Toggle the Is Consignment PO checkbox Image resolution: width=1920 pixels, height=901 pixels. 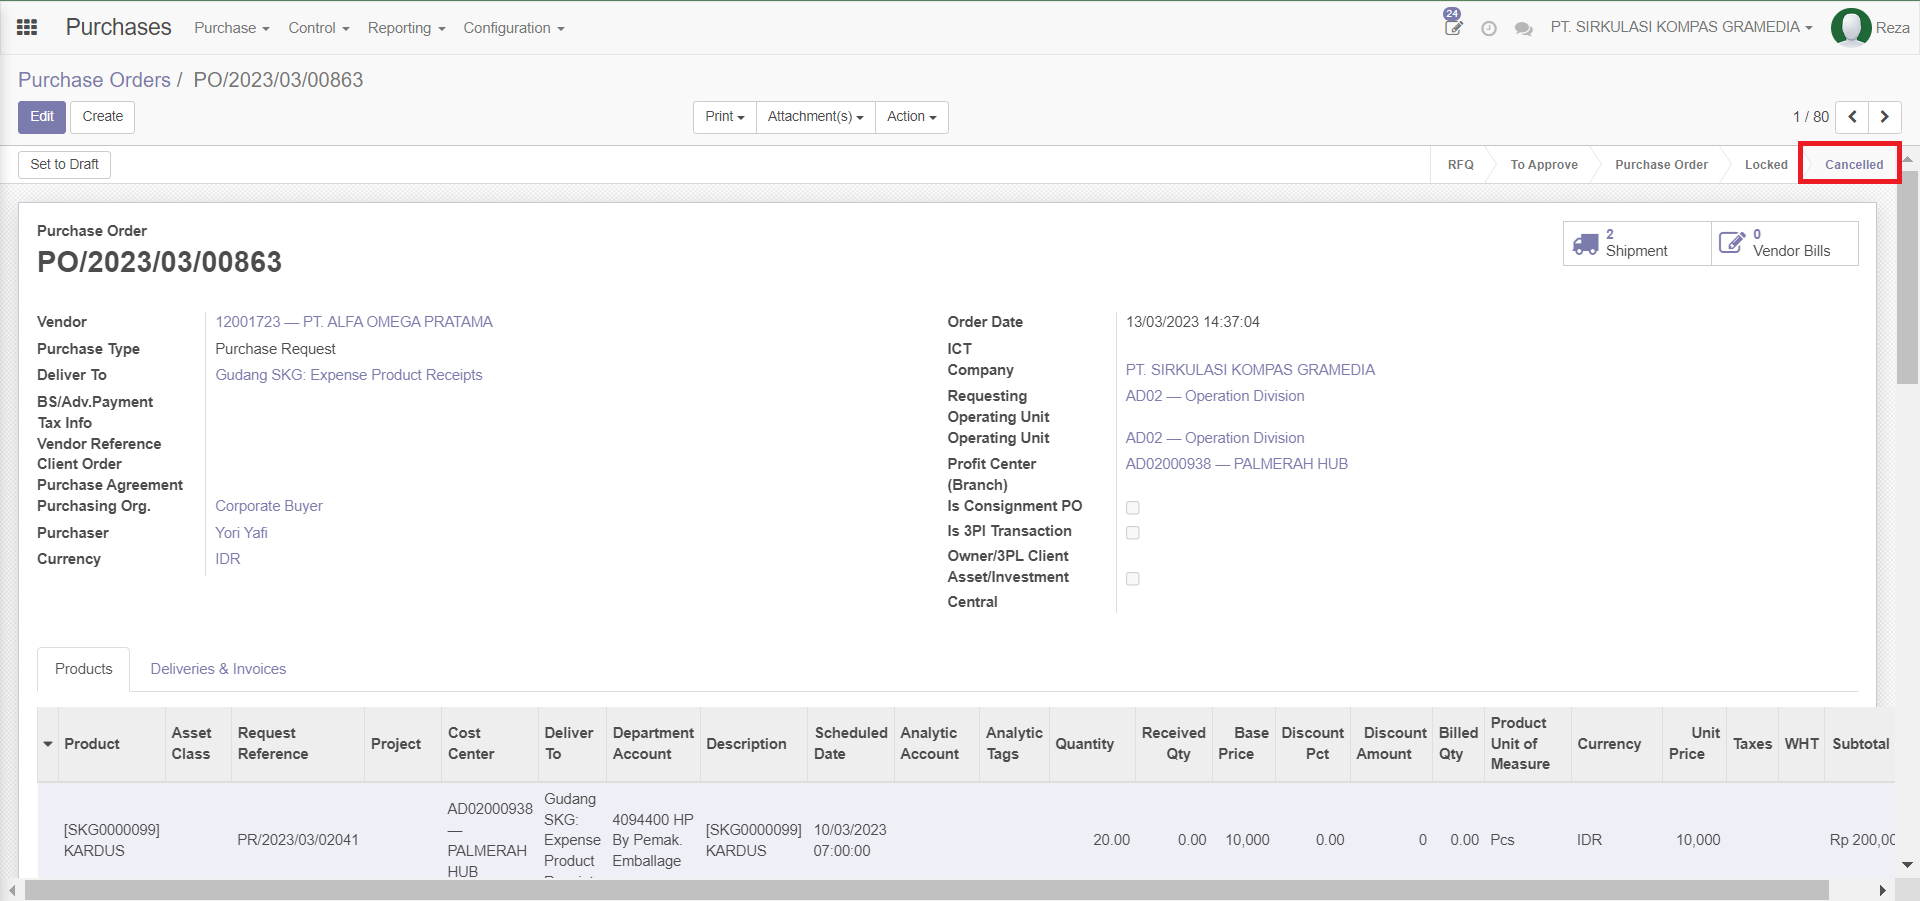1133,508
